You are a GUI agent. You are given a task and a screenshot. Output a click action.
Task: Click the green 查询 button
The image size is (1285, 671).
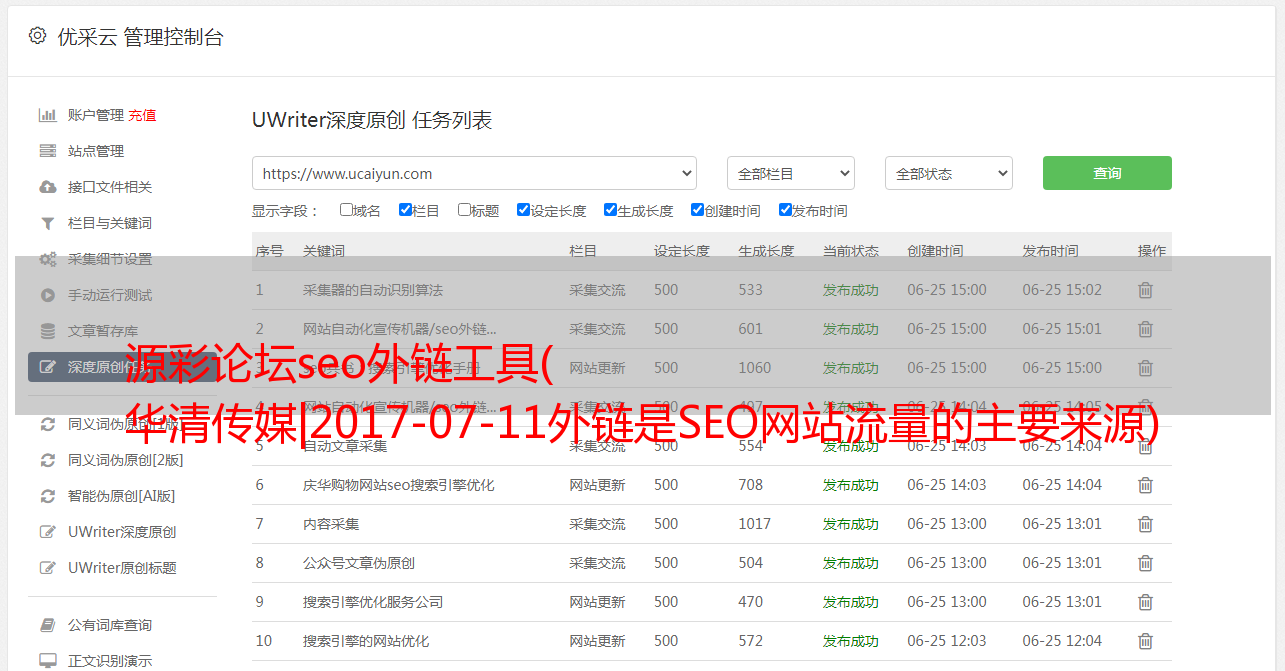click(x=1107, y=173)
